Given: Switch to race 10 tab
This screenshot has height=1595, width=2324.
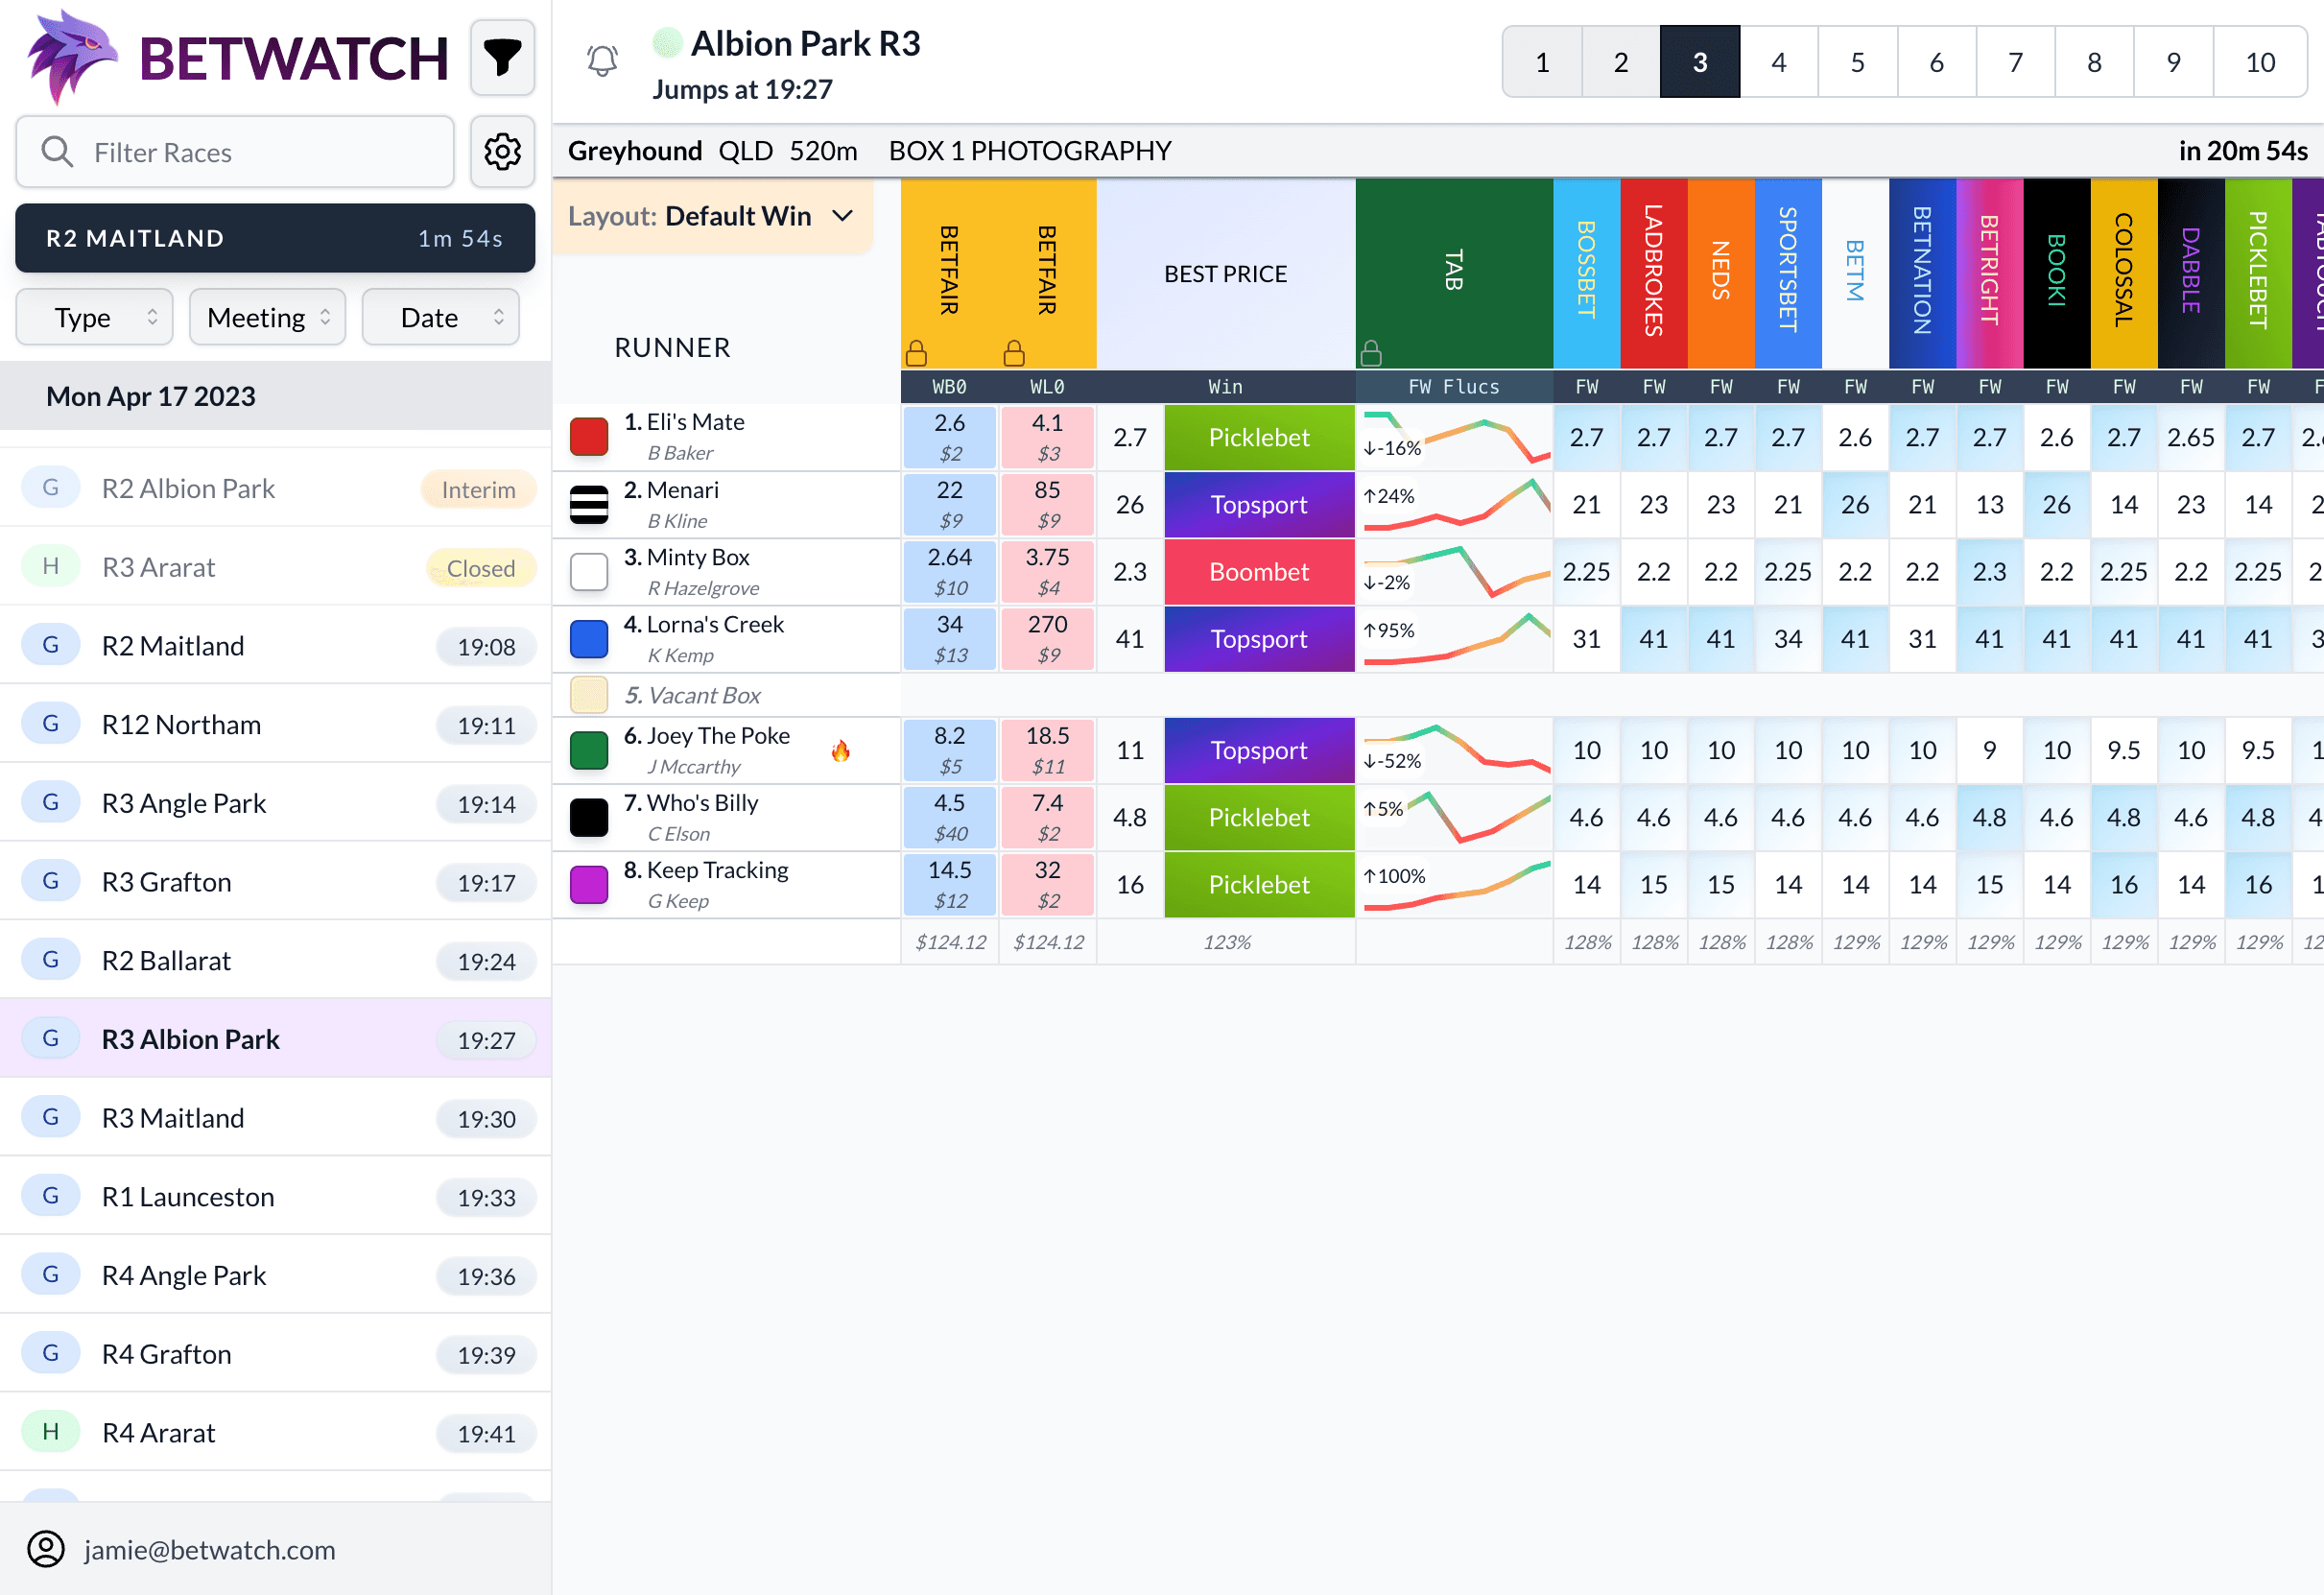Looking at the screenshot, I should [2260, 62].
